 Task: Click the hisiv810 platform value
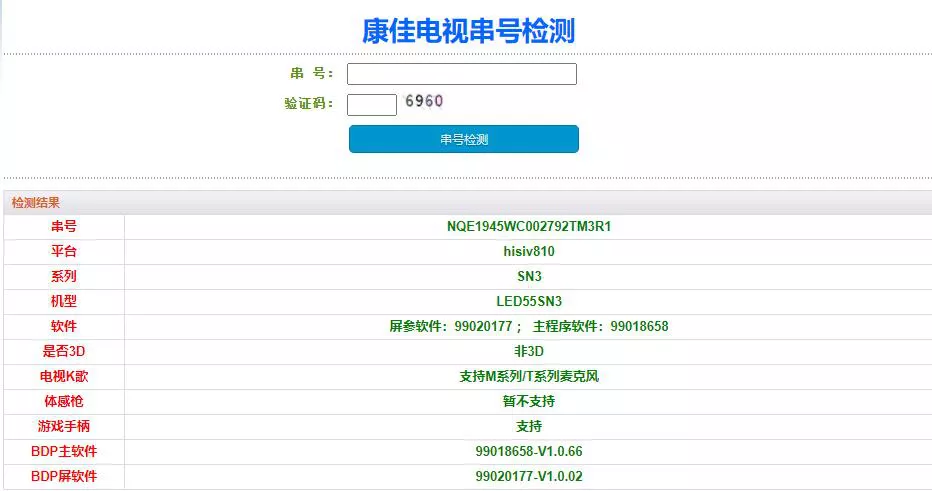click(528, 252)
